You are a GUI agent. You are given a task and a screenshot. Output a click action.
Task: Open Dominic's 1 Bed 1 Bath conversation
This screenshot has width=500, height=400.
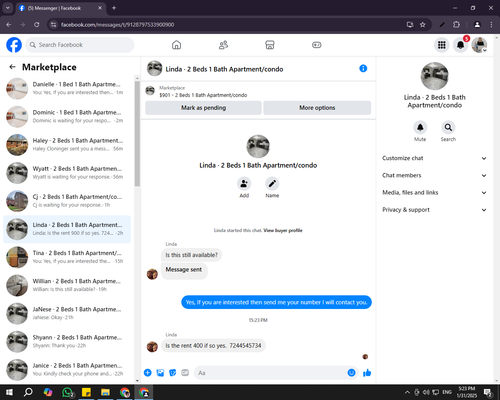click(x=67, y=116)
